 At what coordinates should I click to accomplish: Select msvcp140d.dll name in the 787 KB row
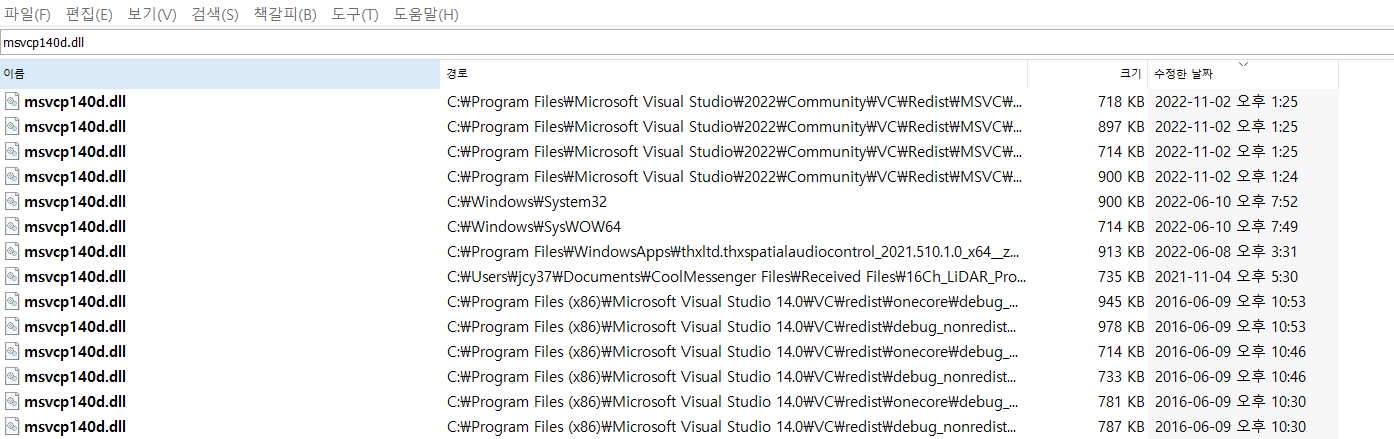(x=75, y=426)
